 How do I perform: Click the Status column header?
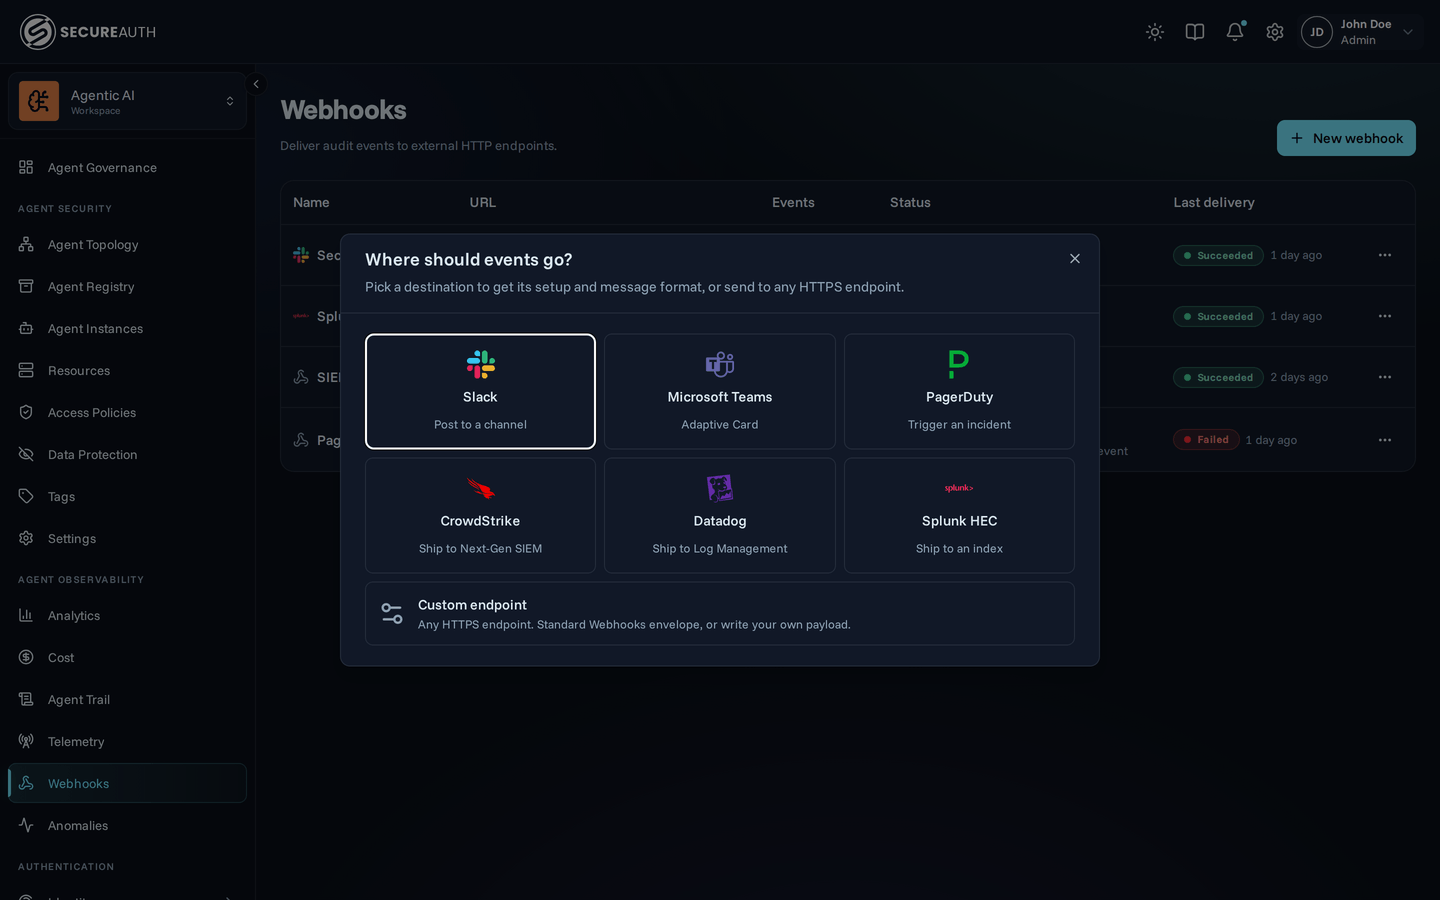point(910,202)
